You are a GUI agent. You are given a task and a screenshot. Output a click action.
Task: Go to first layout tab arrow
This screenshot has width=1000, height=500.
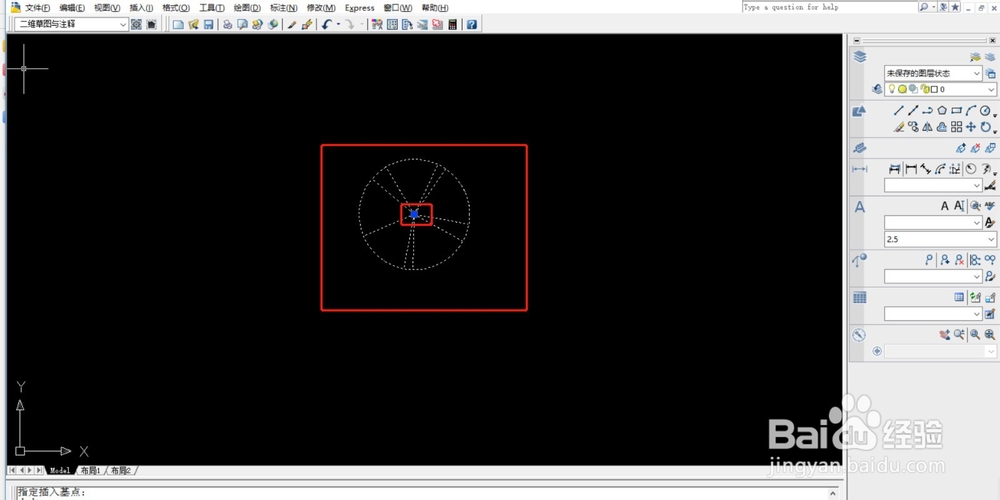pyautogui.click(x=13, y=471)
